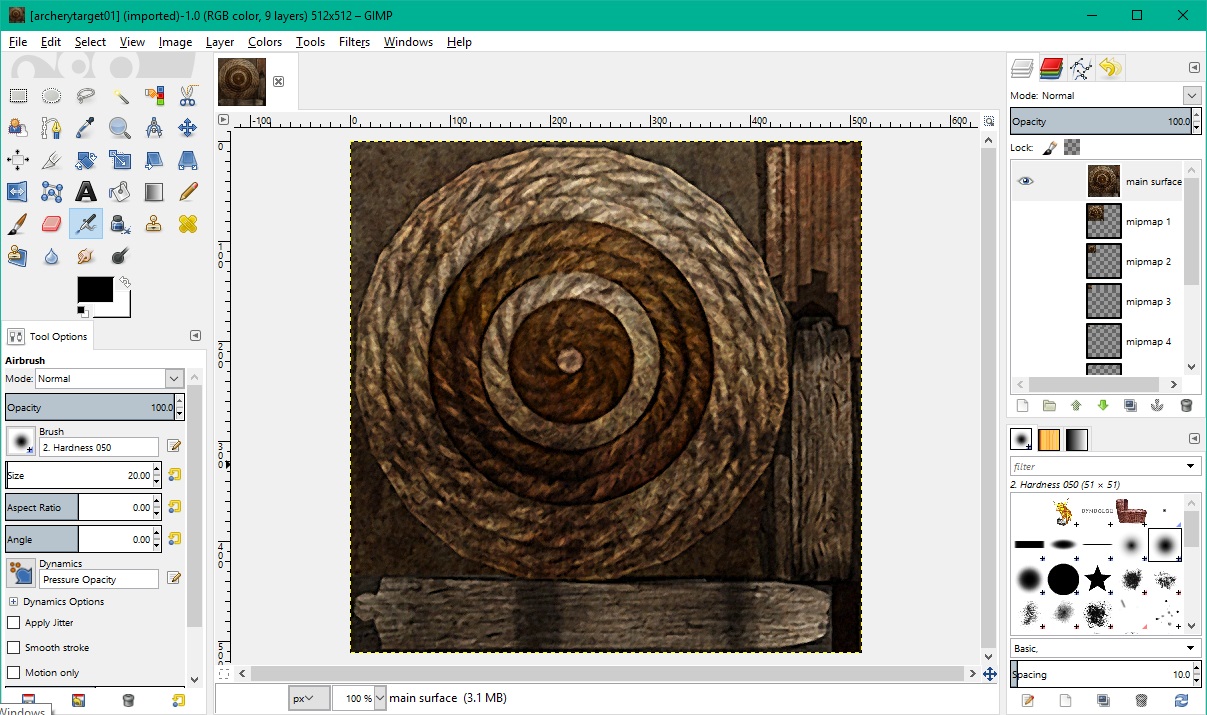Image resolution: width=1207 pixels, height=715 pixels.
Task: Enable the Apply Jitter checkbox
Action: tap(14, 623)
